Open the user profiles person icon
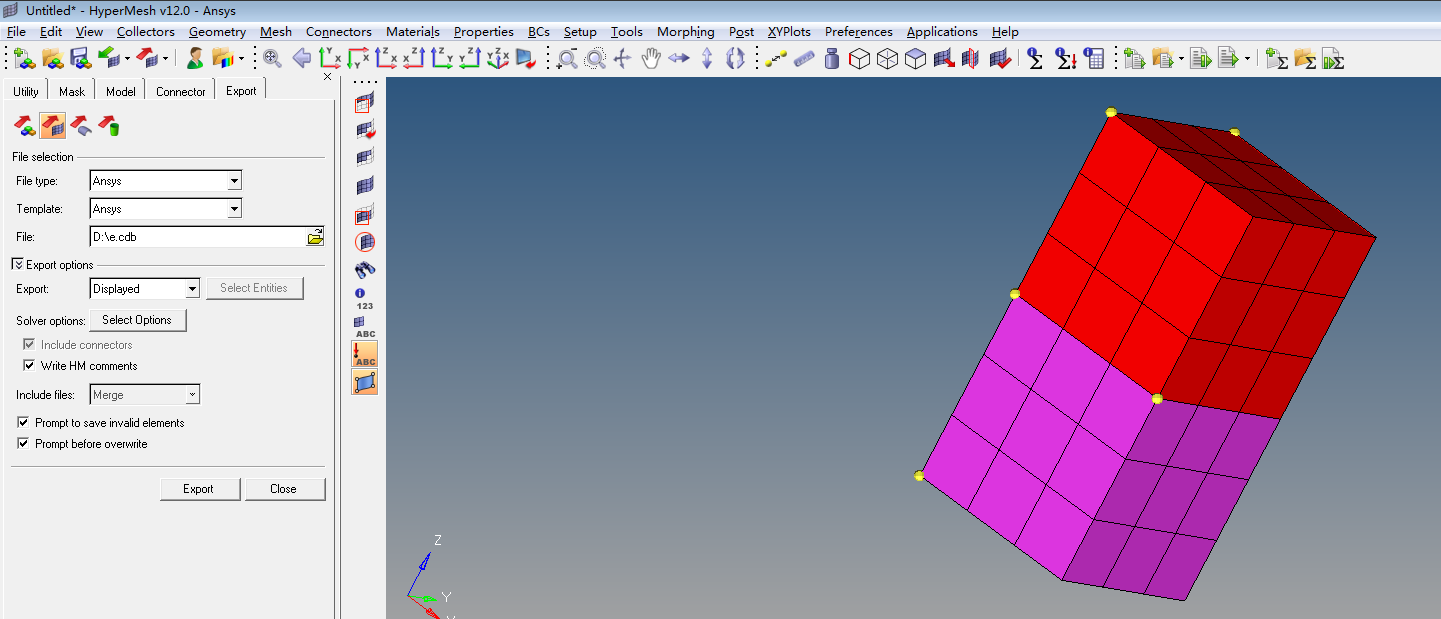 [x=195, y=59]
